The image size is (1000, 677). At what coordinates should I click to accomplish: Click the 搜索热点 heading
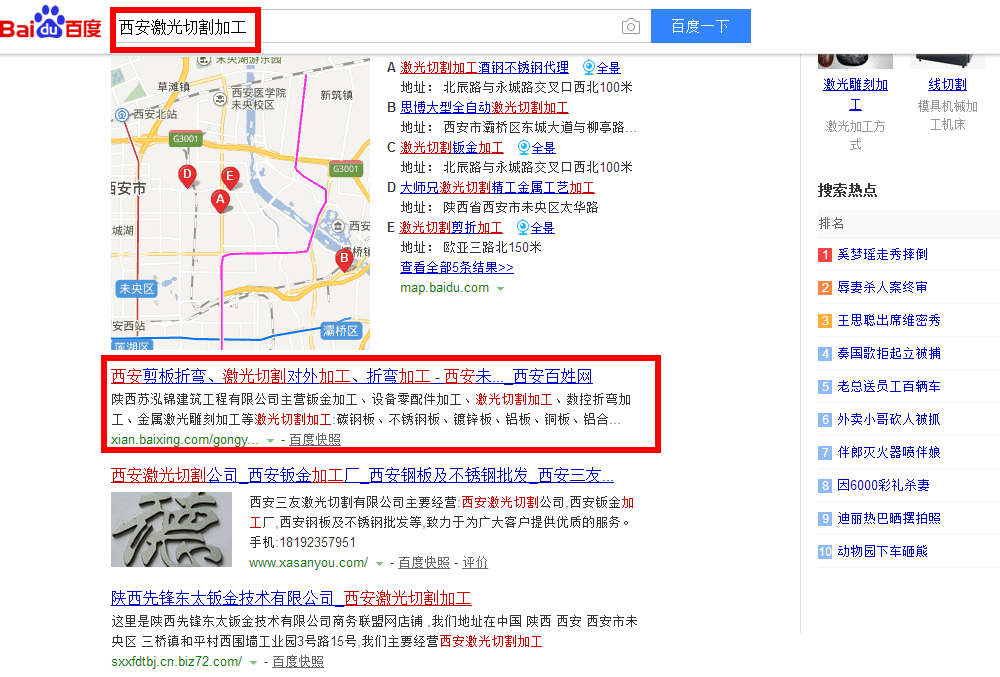coord(847,190)
